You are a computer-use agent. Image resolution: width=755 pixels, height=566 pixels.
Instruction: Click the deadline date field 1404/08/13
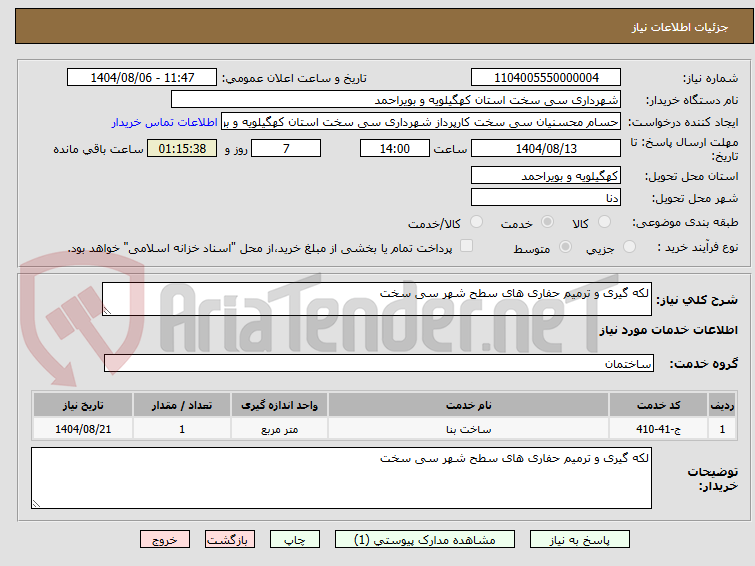point(546,148)
